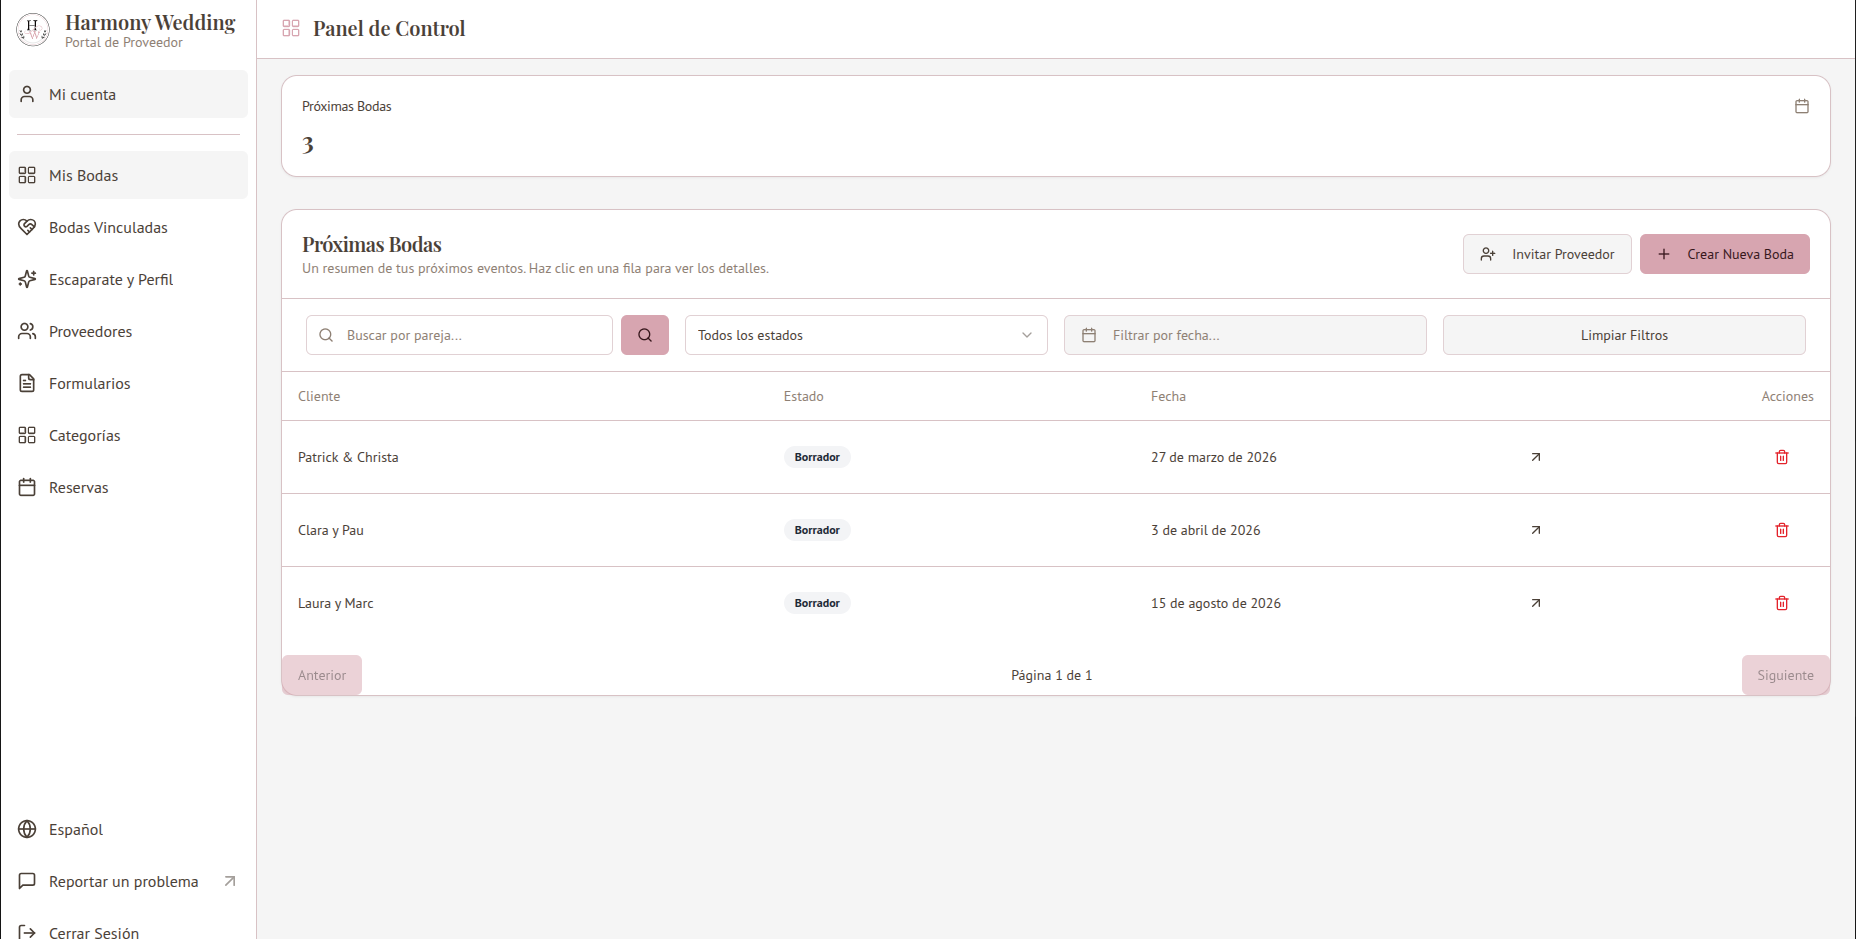This screenshot has width=1856, height=939.
Task: Select the Proveedores people icon
Action: (27, 331)
